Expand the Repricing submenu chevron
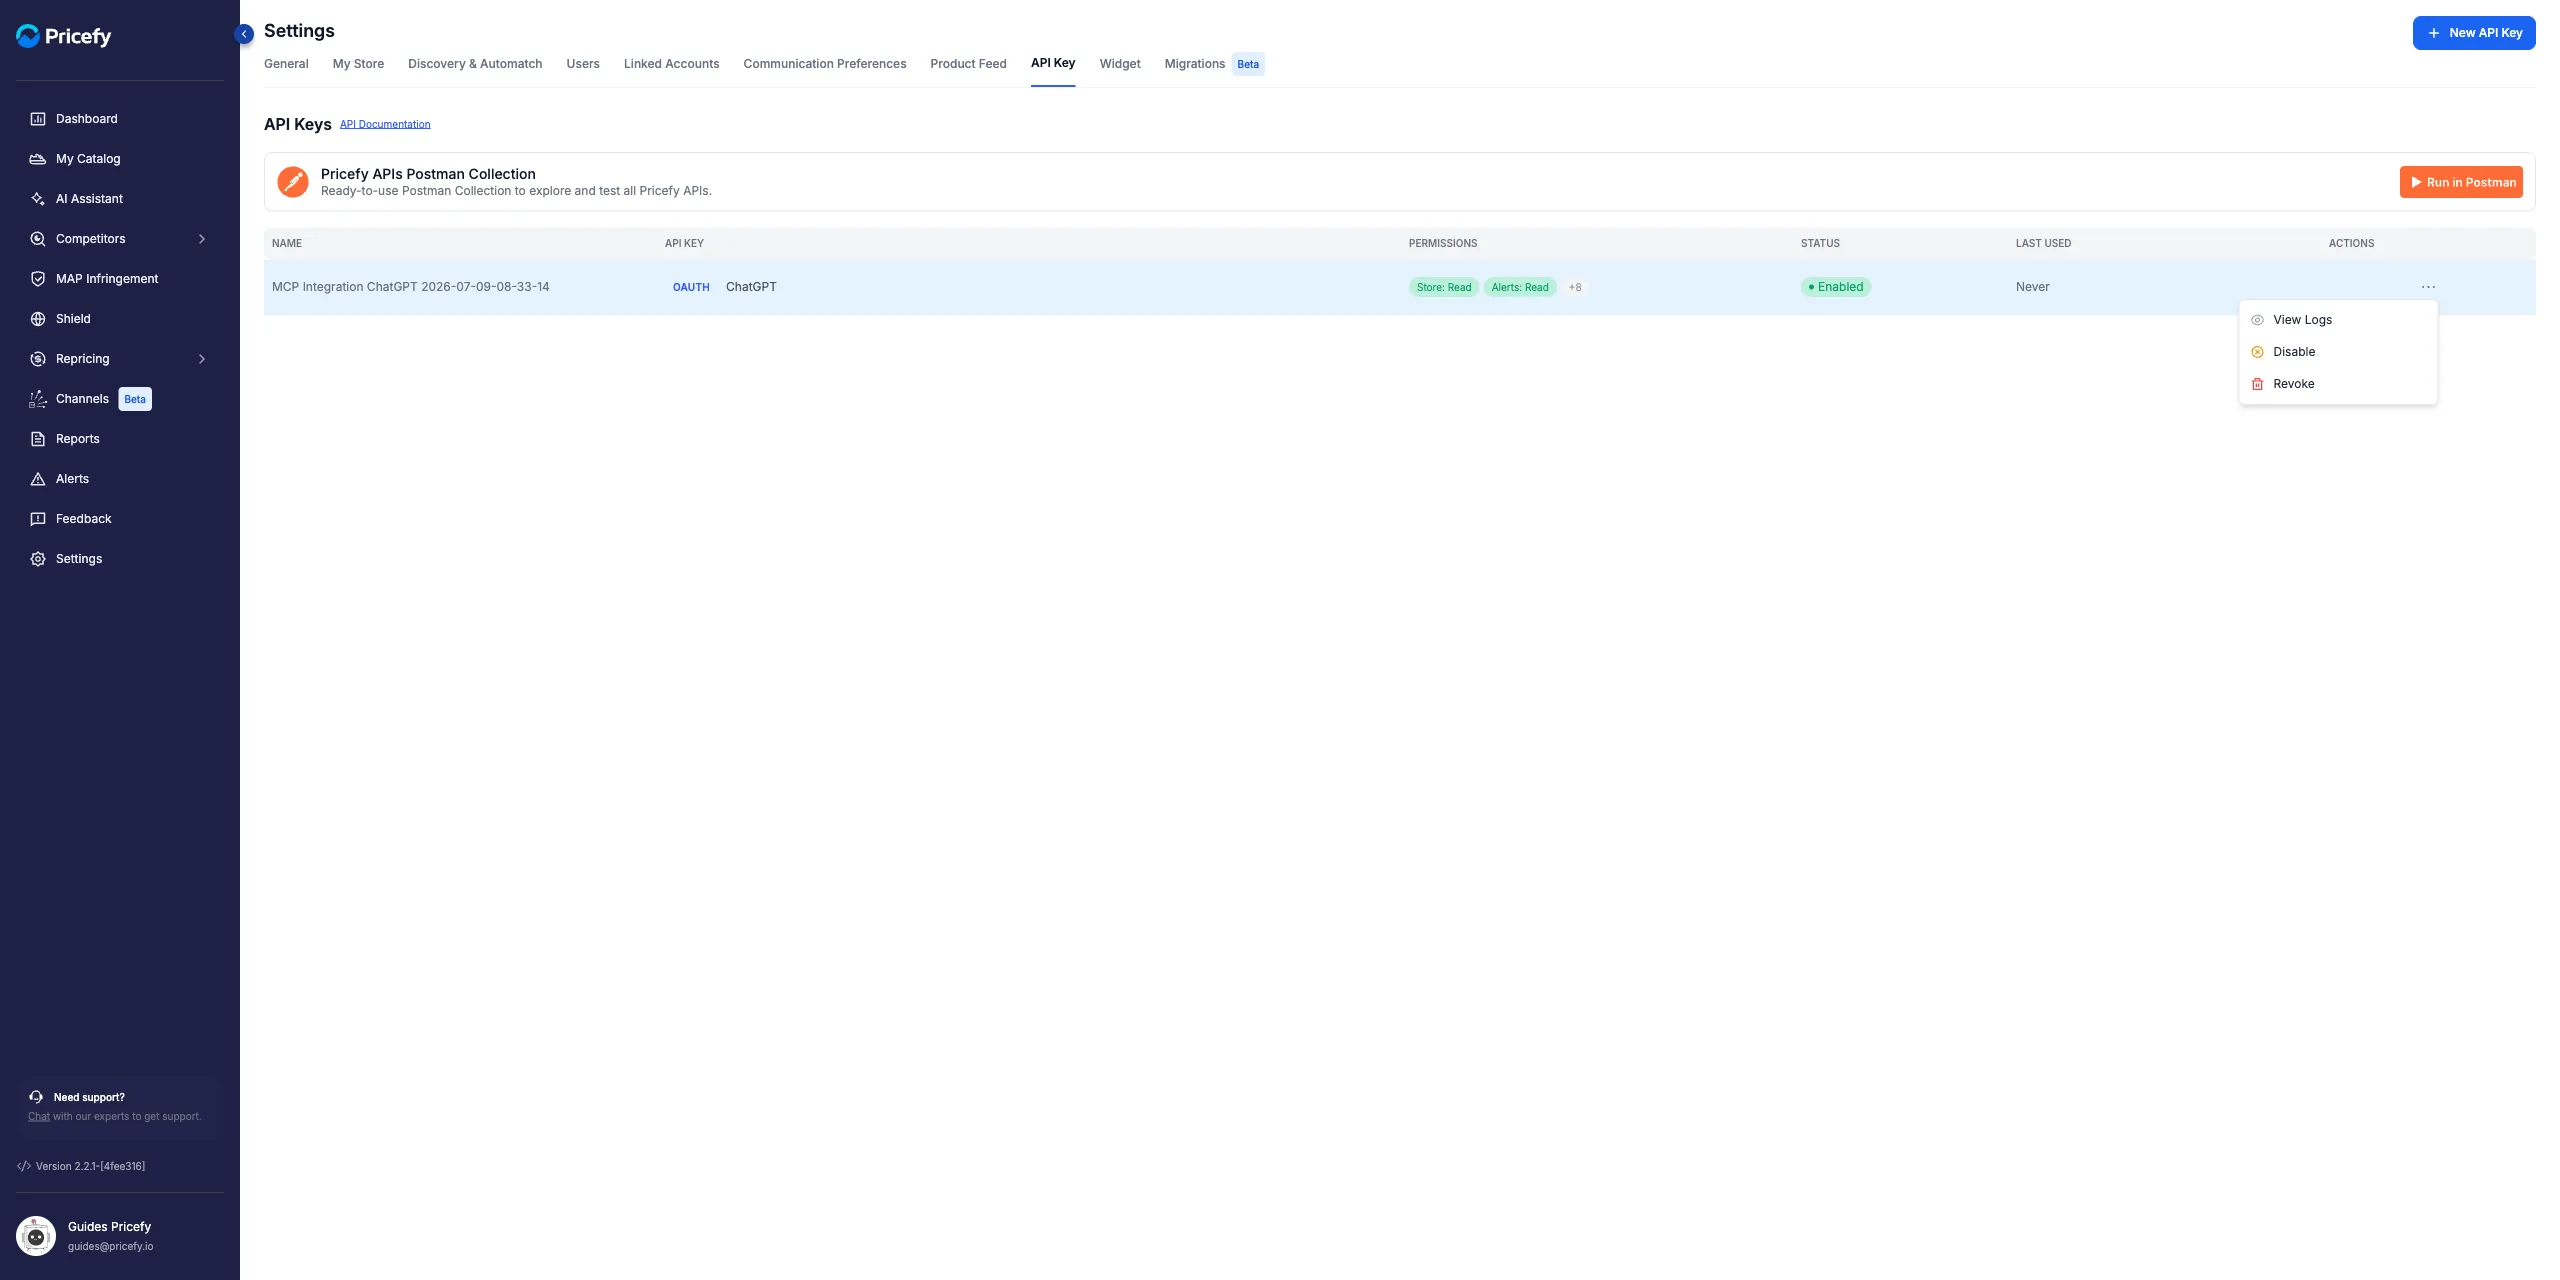Image resolution: width=2560 pixels, height=1280 pixels. pos(202,359)
